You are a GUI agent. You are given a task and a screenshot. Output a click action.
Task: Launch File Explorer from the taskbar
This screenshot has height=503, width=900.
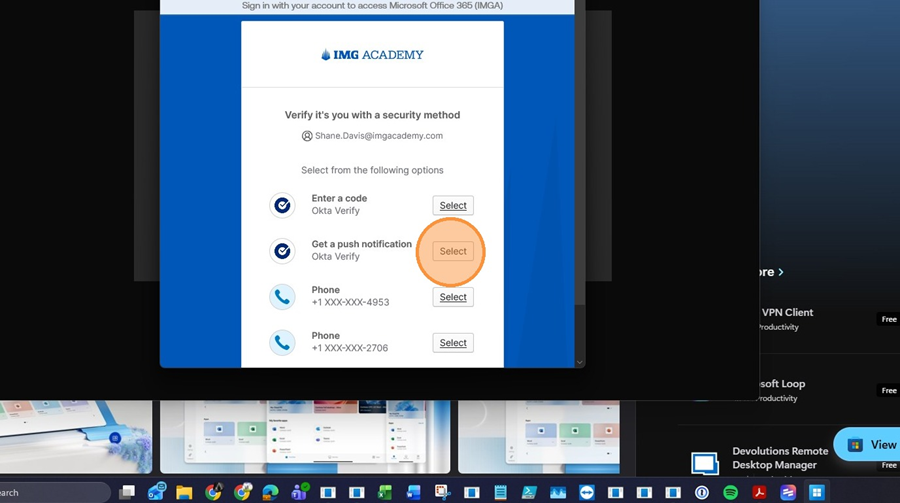tap(184, 492)
